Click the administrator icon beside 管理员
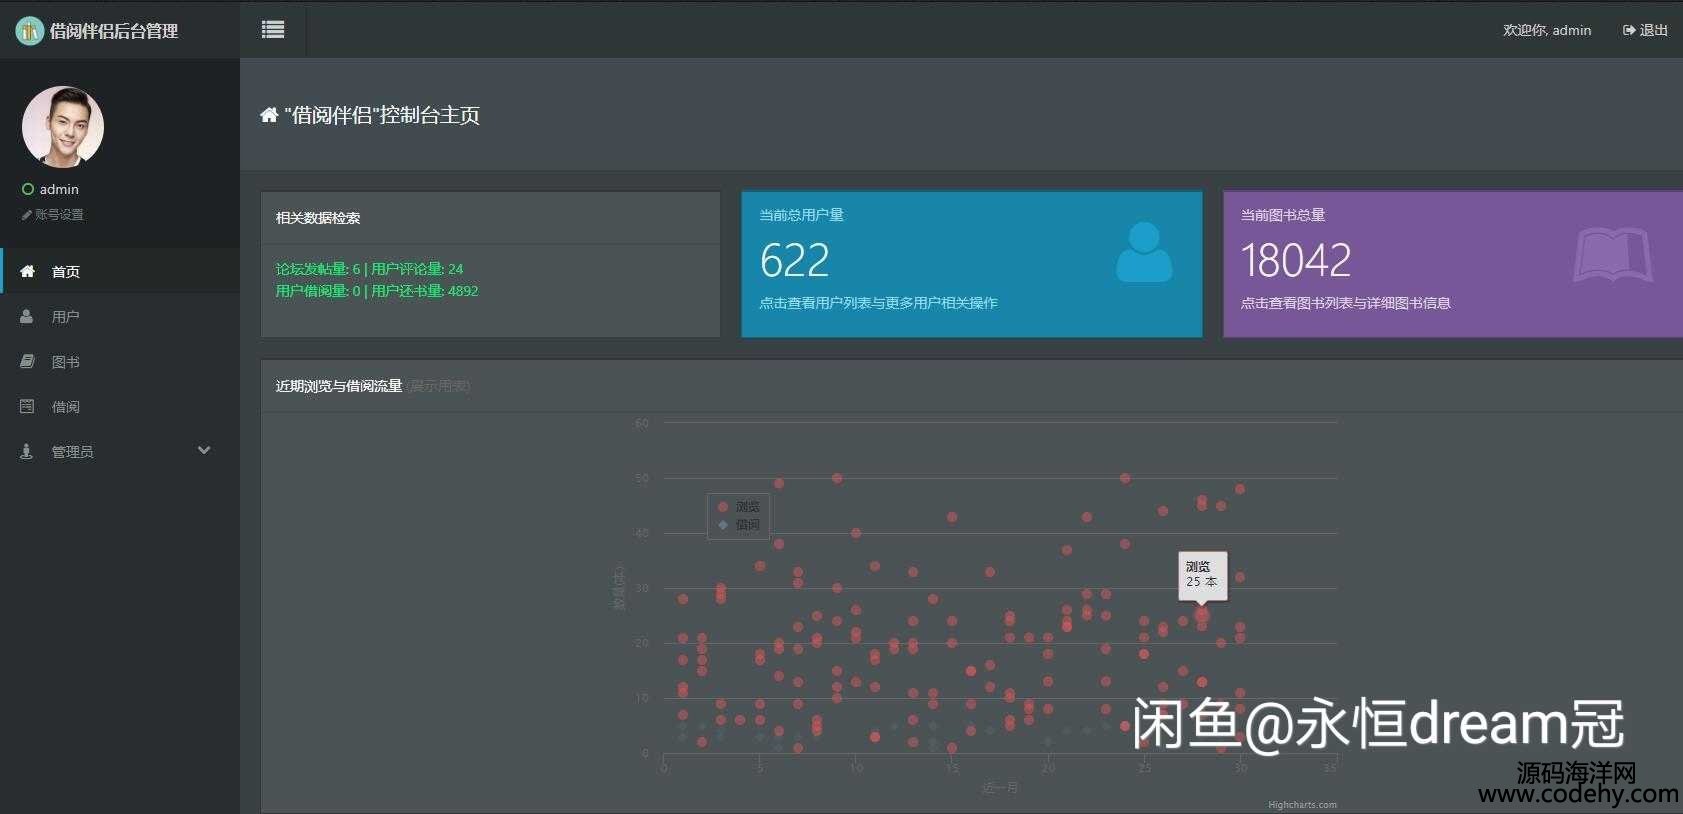The height and width of the screenshot is (814, 1683). pos(27,451)
